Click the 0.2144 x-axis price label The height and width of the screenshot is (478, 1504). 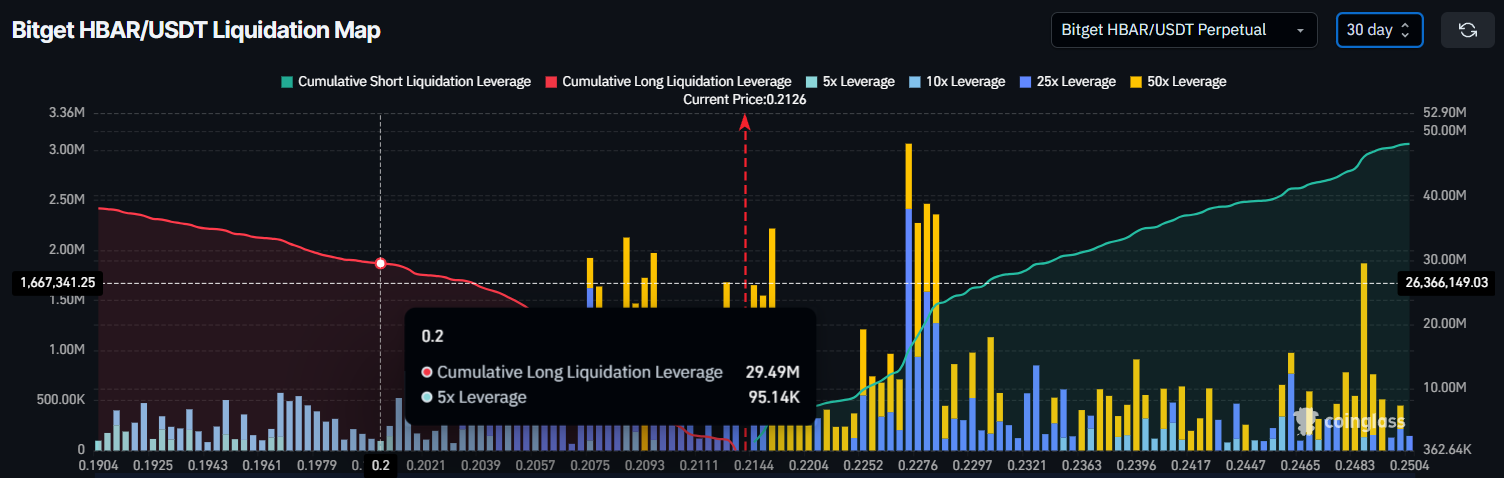pyautogui.click(x=752, y=466)
